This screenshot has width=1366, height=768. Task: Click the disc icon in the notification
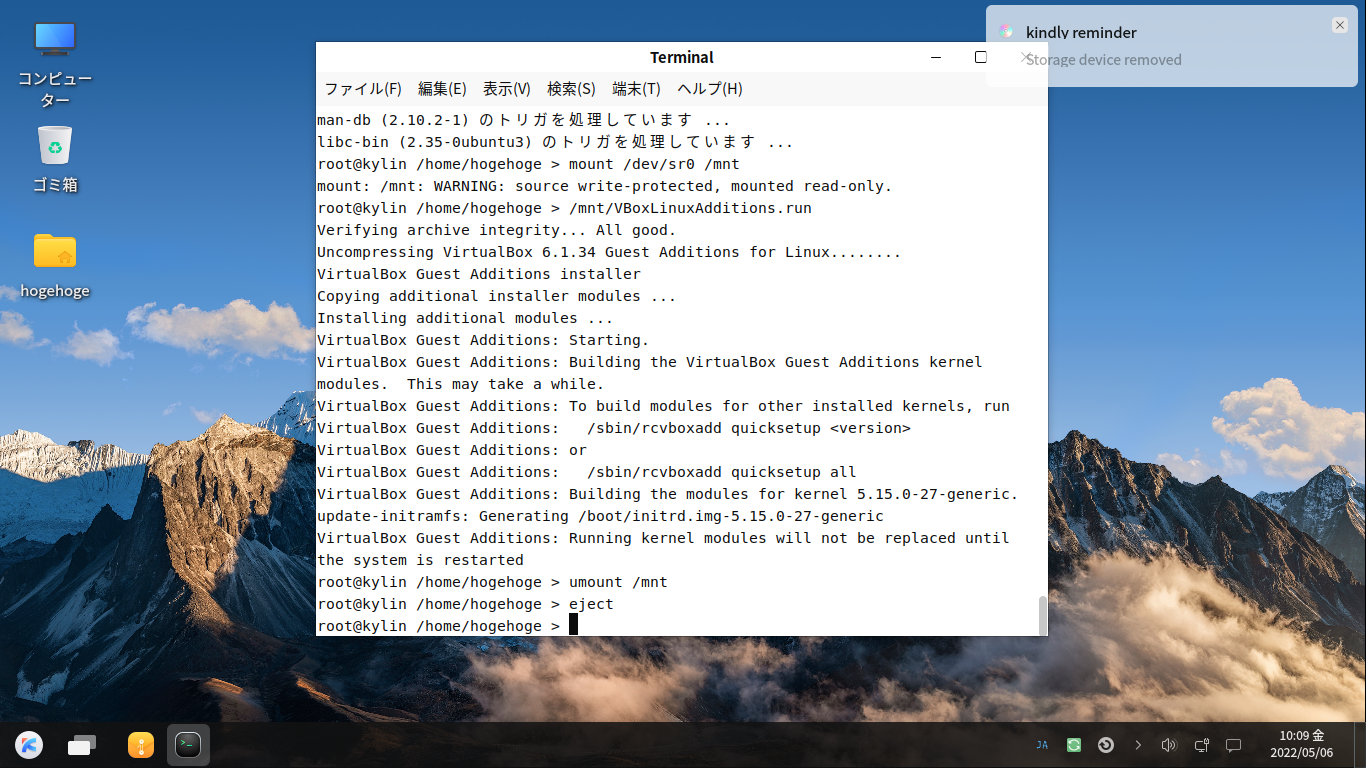pos(1006,32)
